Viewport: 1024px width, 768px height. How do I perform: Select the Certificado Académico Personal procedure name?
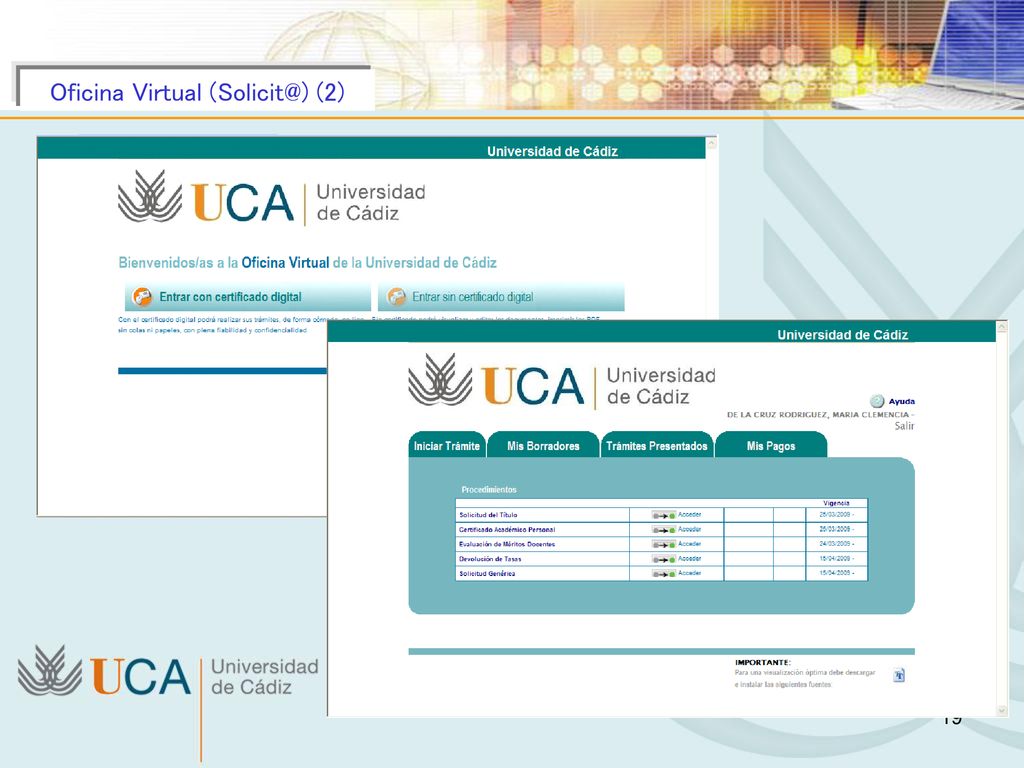tap(507, 530)
